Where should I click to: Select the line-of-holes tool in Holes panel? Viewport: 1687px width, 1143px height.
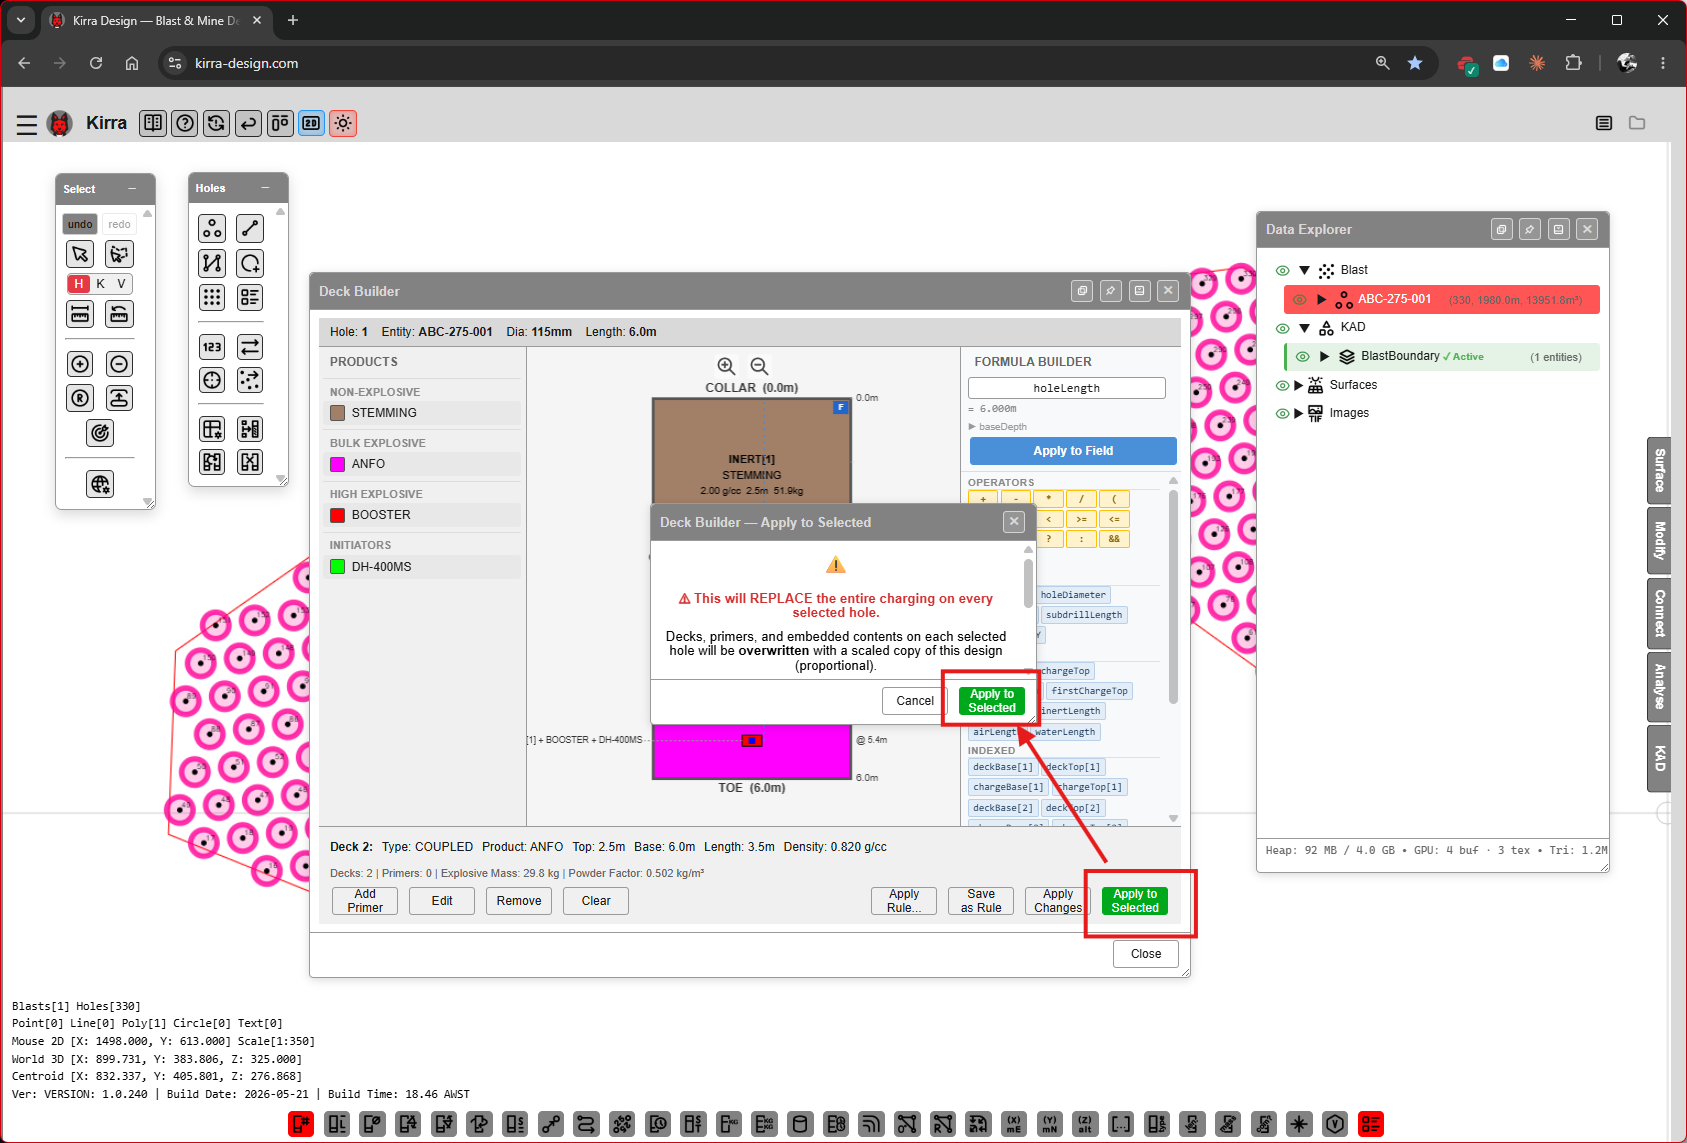[x=250, y=229]
